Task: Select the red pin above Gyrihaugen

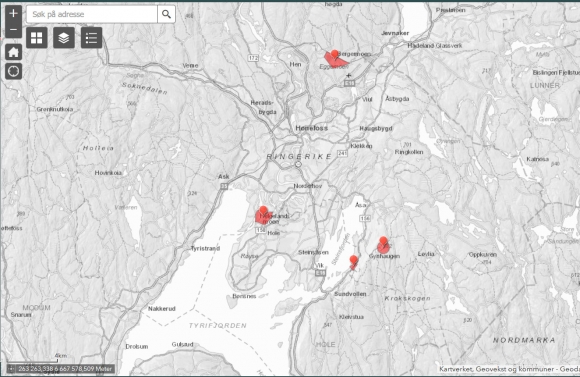Action: pos(384,241)
